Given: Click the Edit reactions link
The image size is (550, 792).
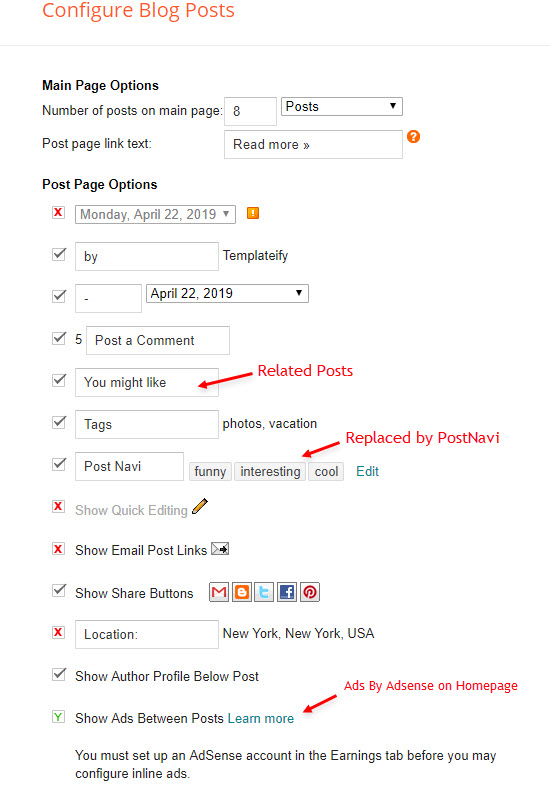Looking at the screenshot, I should pyautogui.click(x=367, y=471).
